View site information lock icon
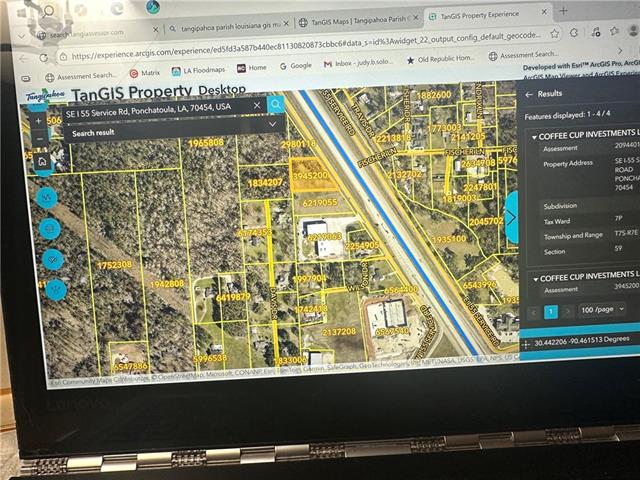 pyautogui.click(x=63, y=57)
